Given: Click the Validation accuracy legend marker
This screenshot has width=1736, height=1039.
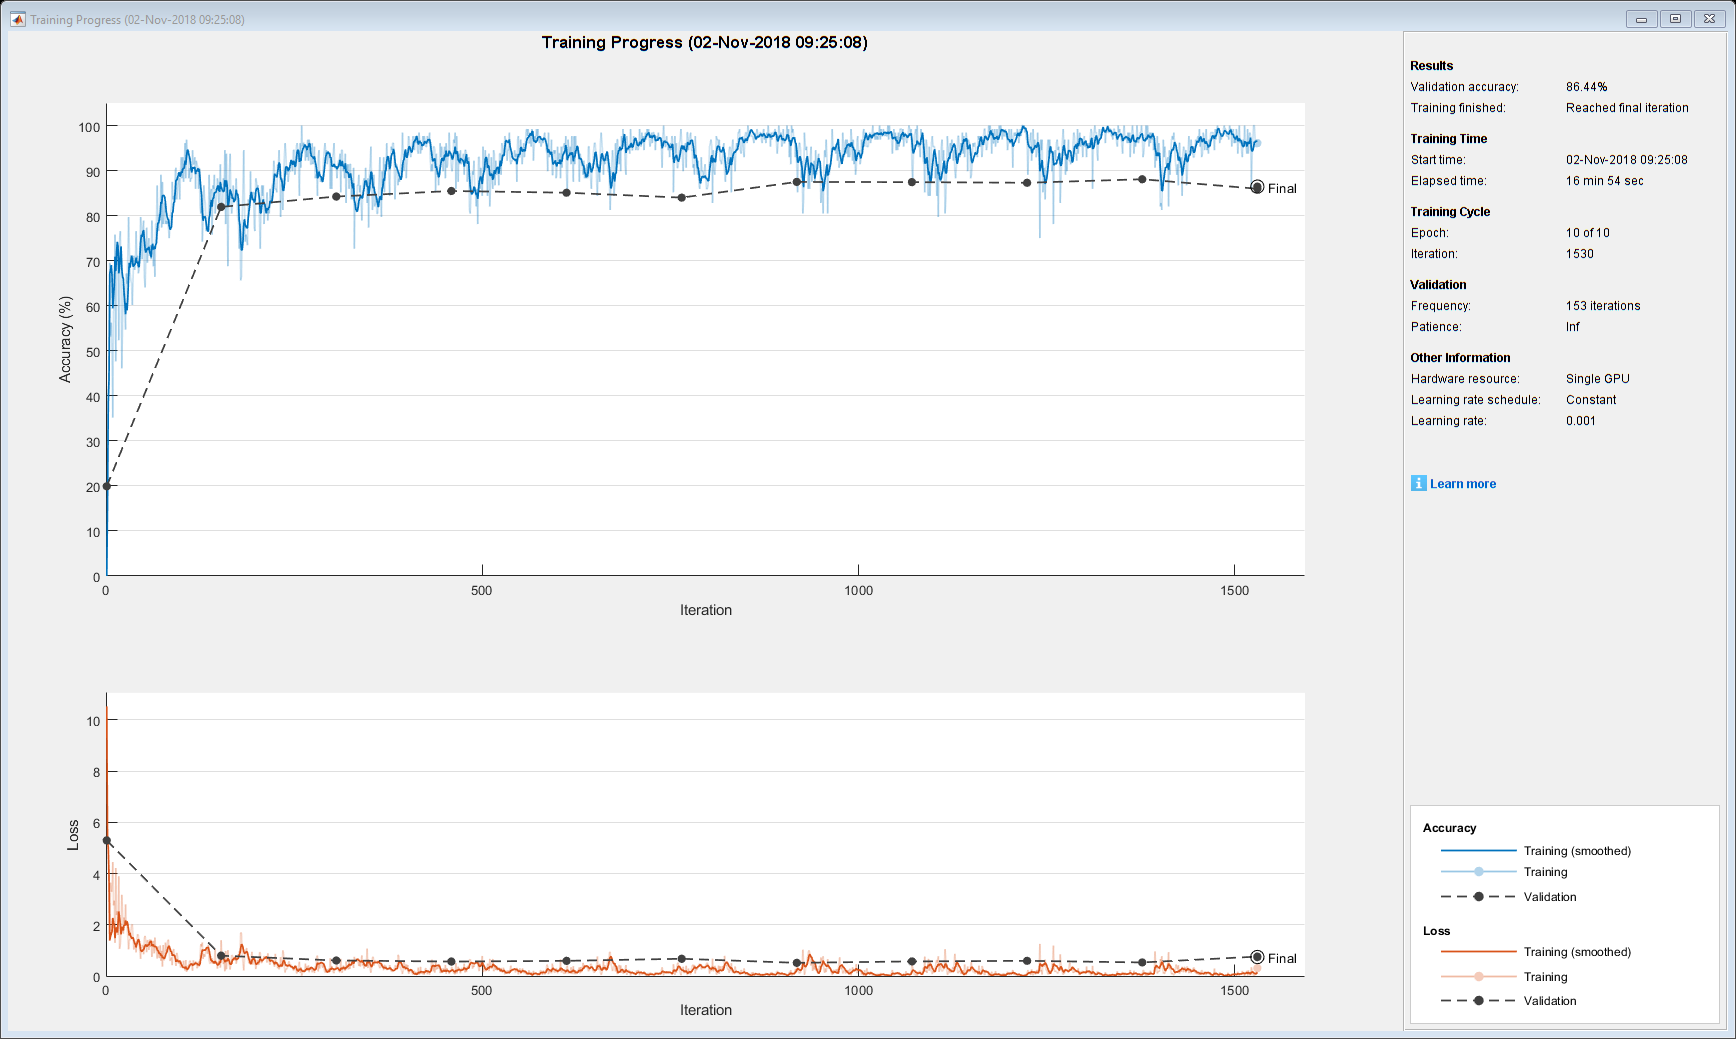Looking at the screenshot, I should pyautogui.click(x=1479, y=897).
